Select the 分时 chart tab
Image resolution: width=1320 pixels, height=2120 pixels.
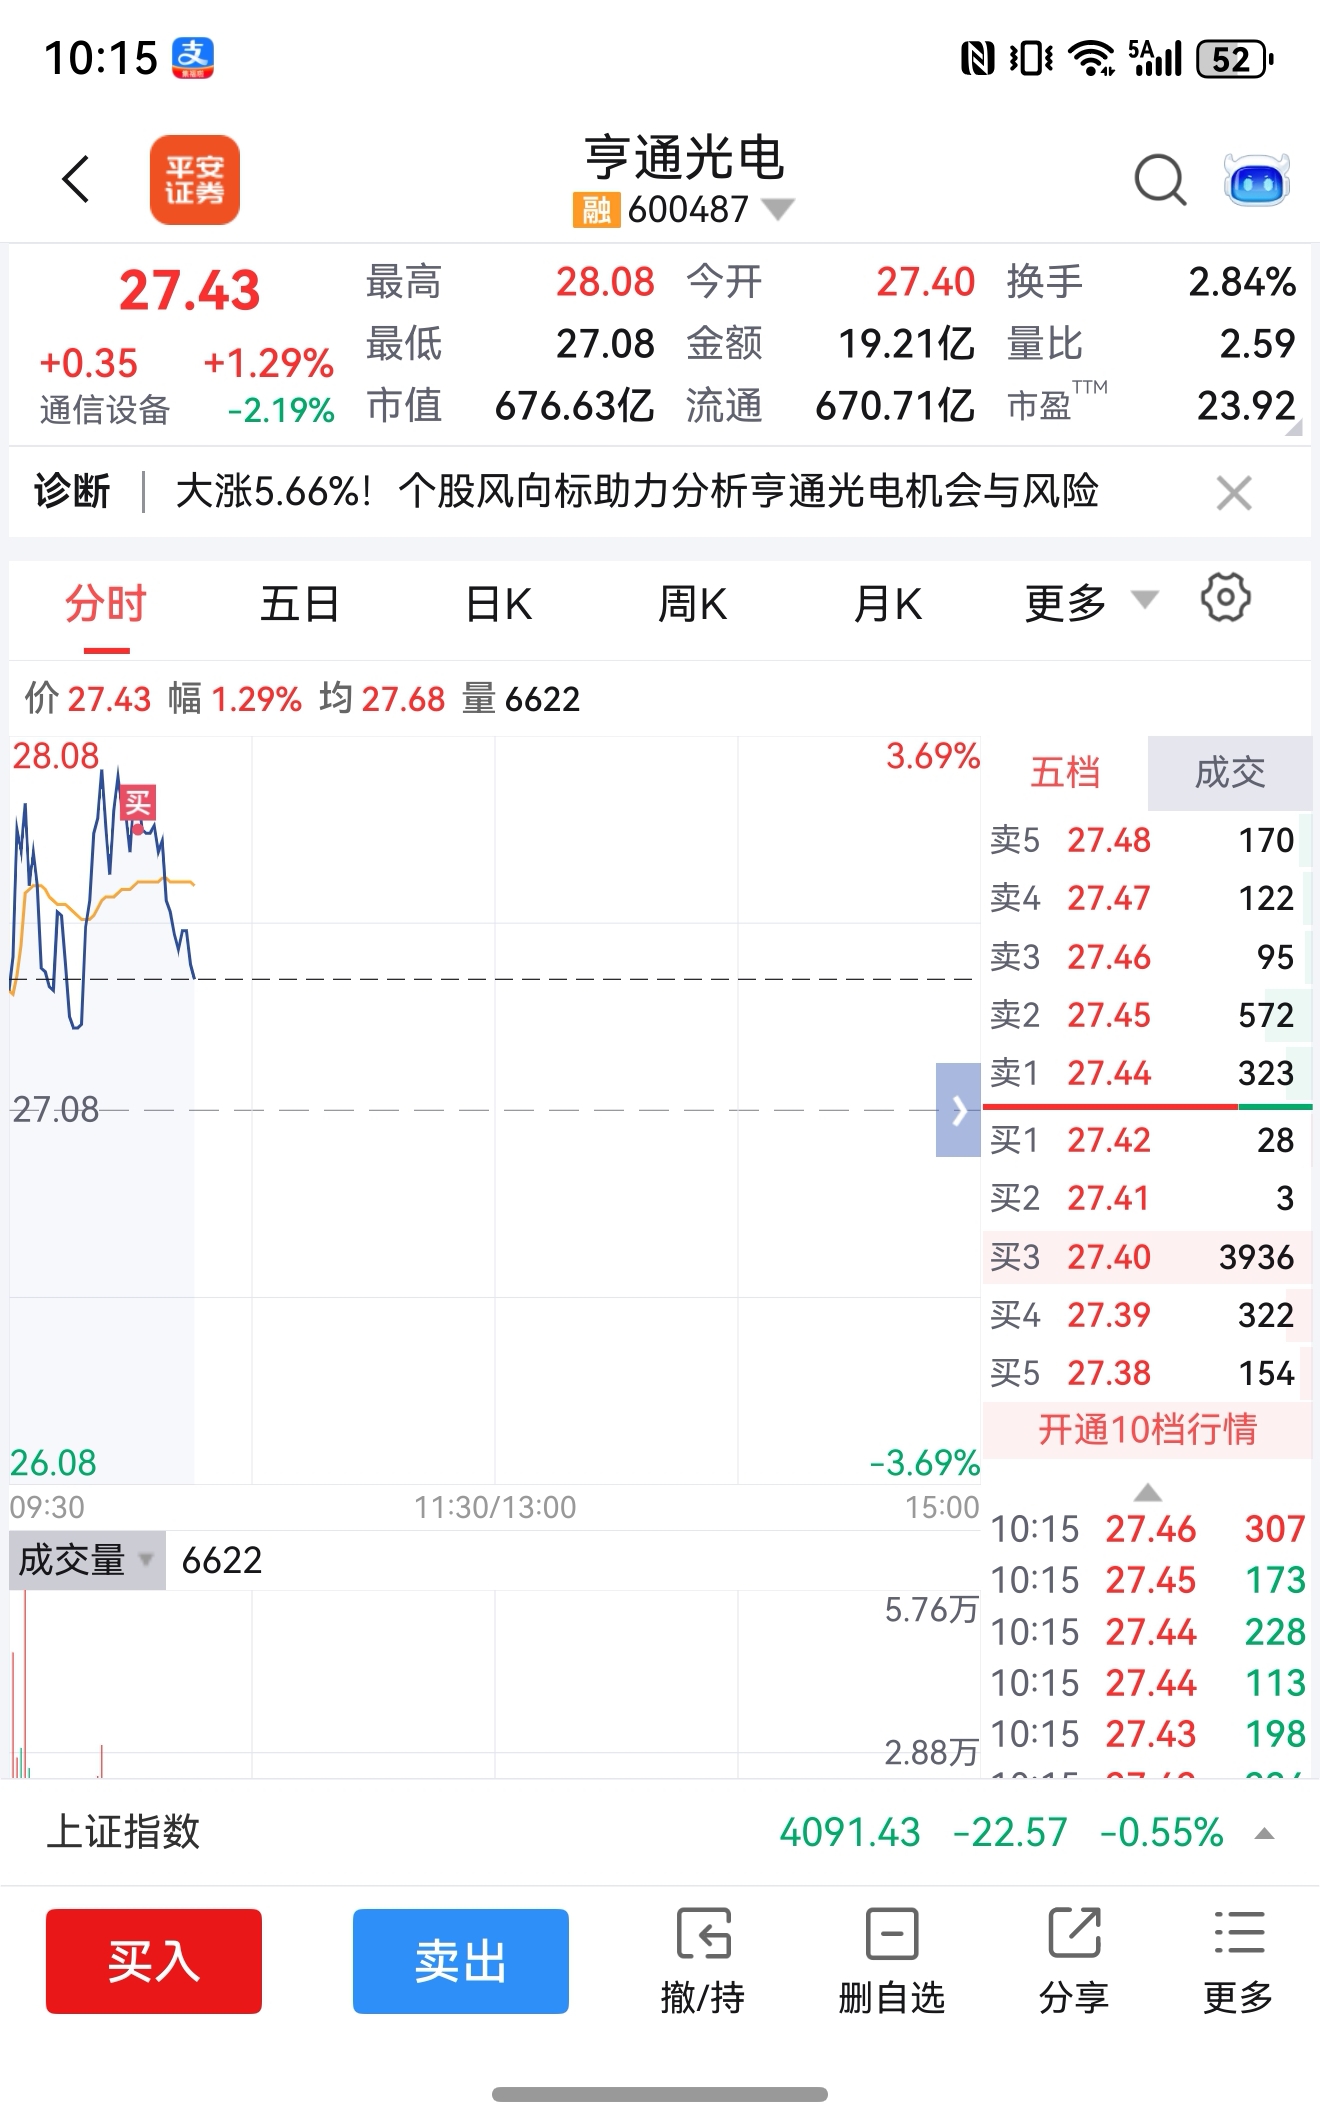(106, 604)
